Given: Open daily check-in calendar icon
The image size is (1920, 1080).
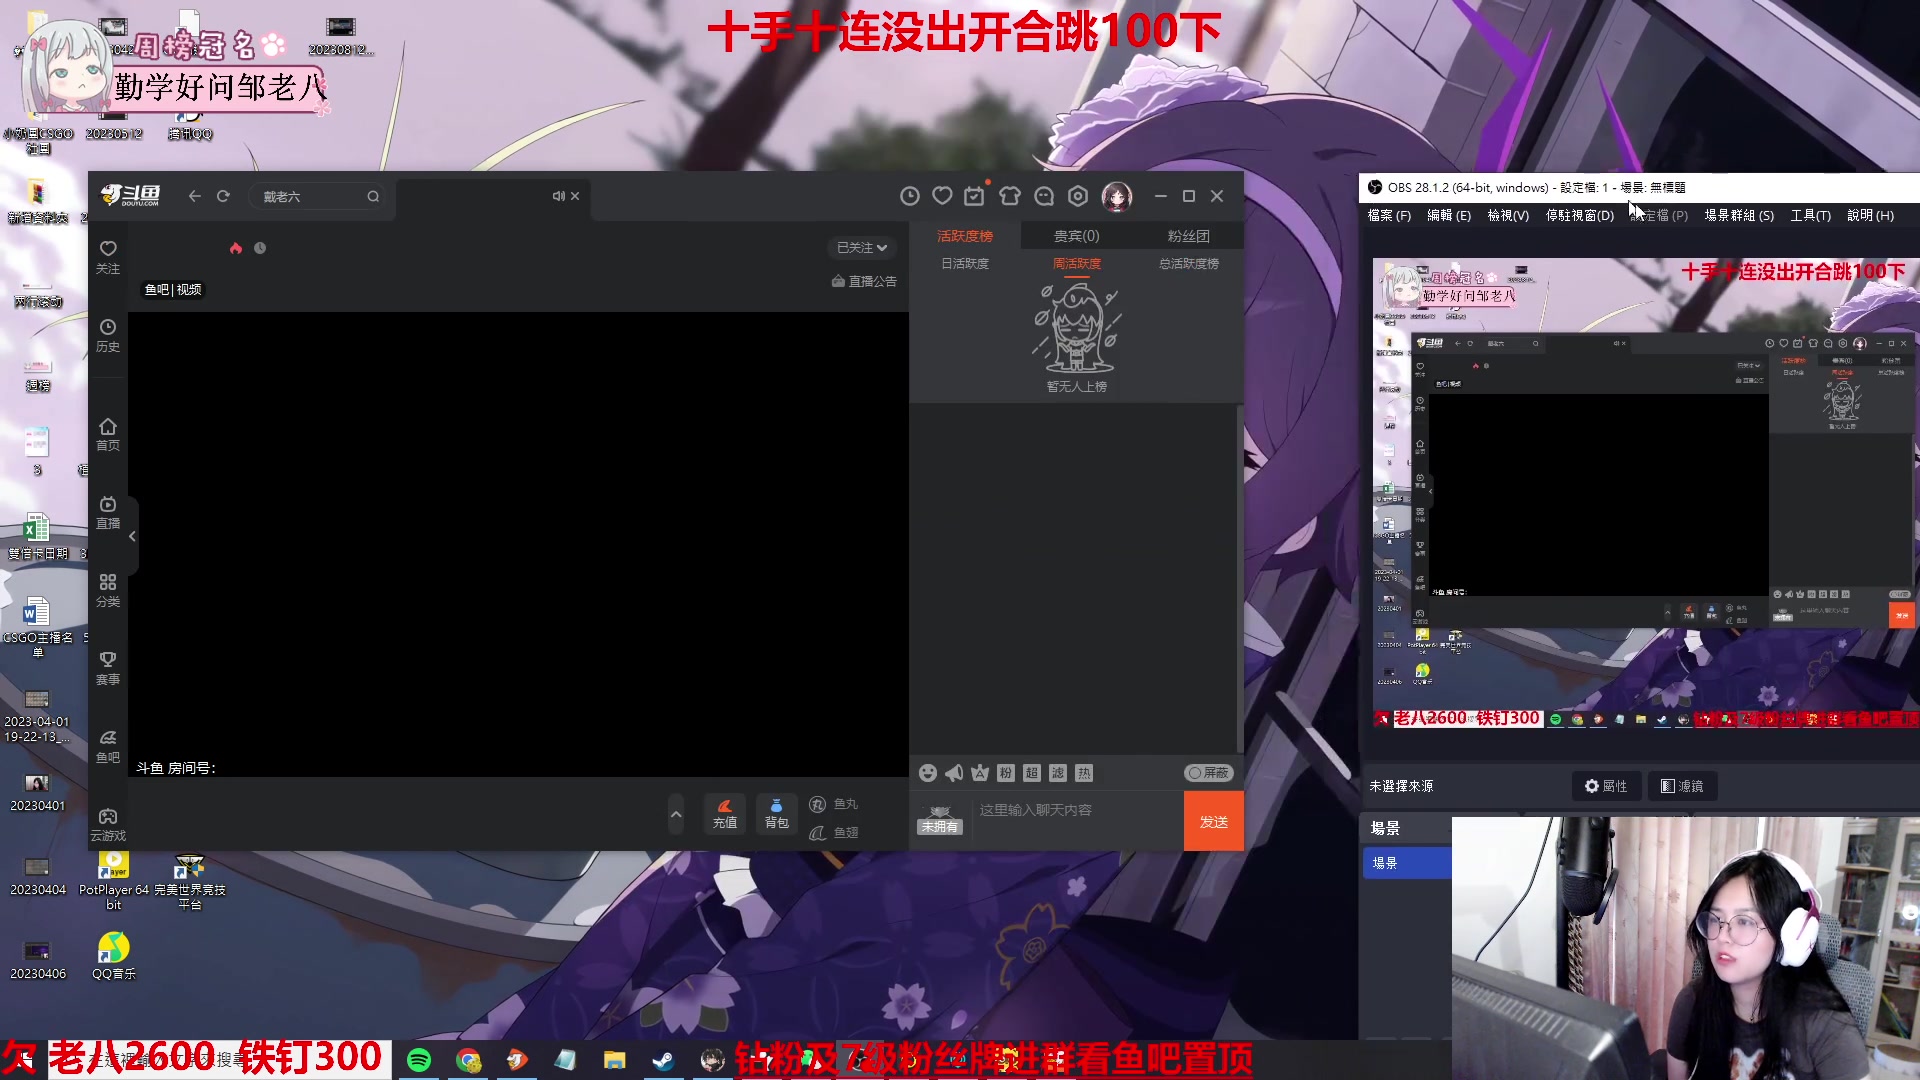Looking at the screenshot, I should click(x=974, y=196).
